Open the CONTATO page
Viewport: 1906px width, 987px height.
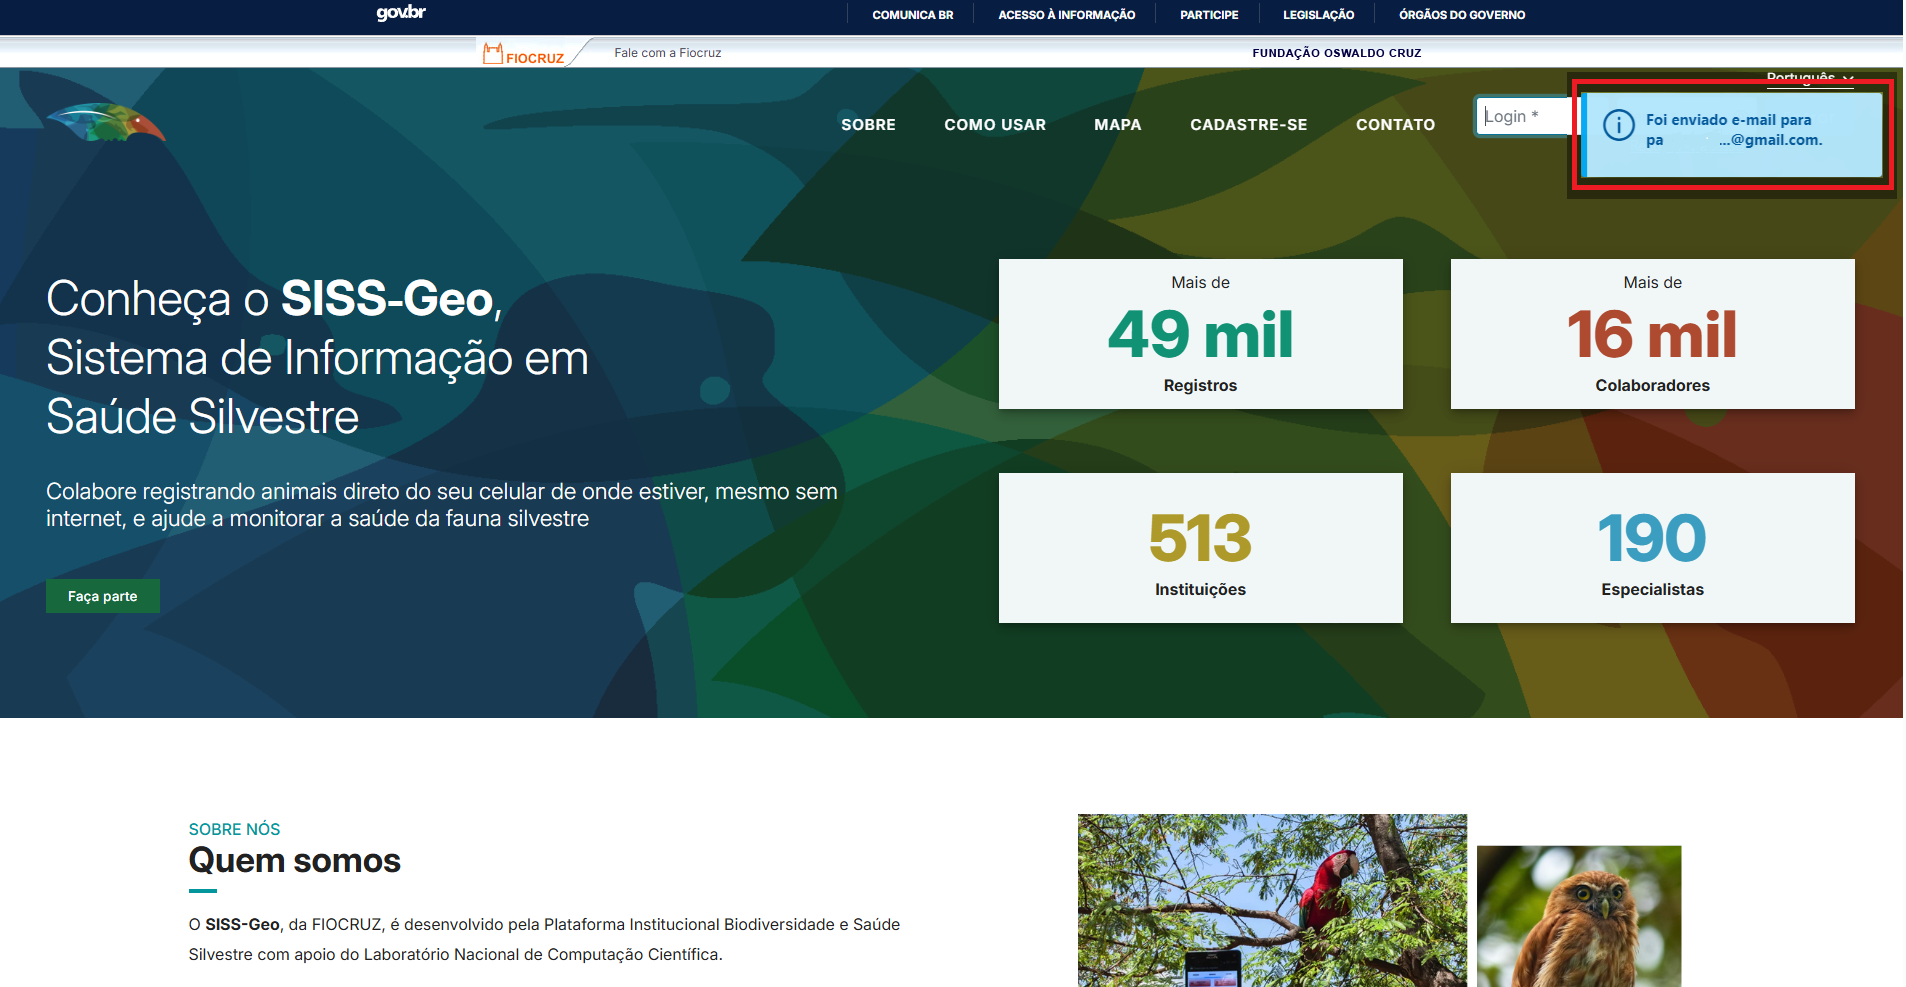click(x=1395, y=125)
